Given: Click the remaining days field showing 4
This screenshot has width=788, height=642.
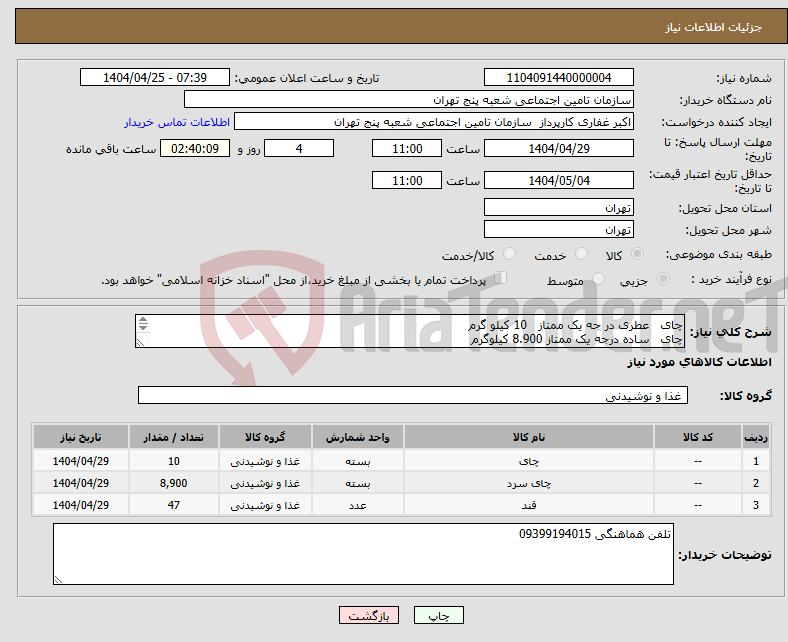Looking at the screenshot, I should coord(299,149).
